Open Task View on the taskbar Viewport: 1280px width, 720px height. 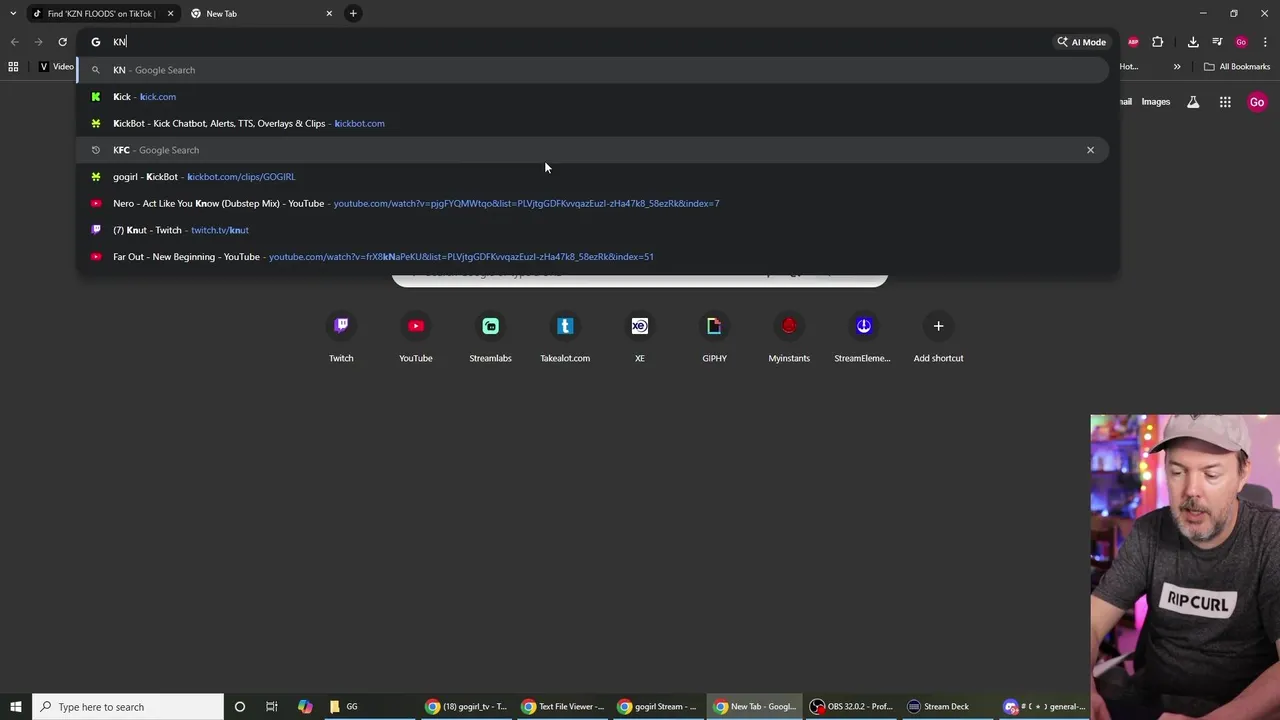272,707
